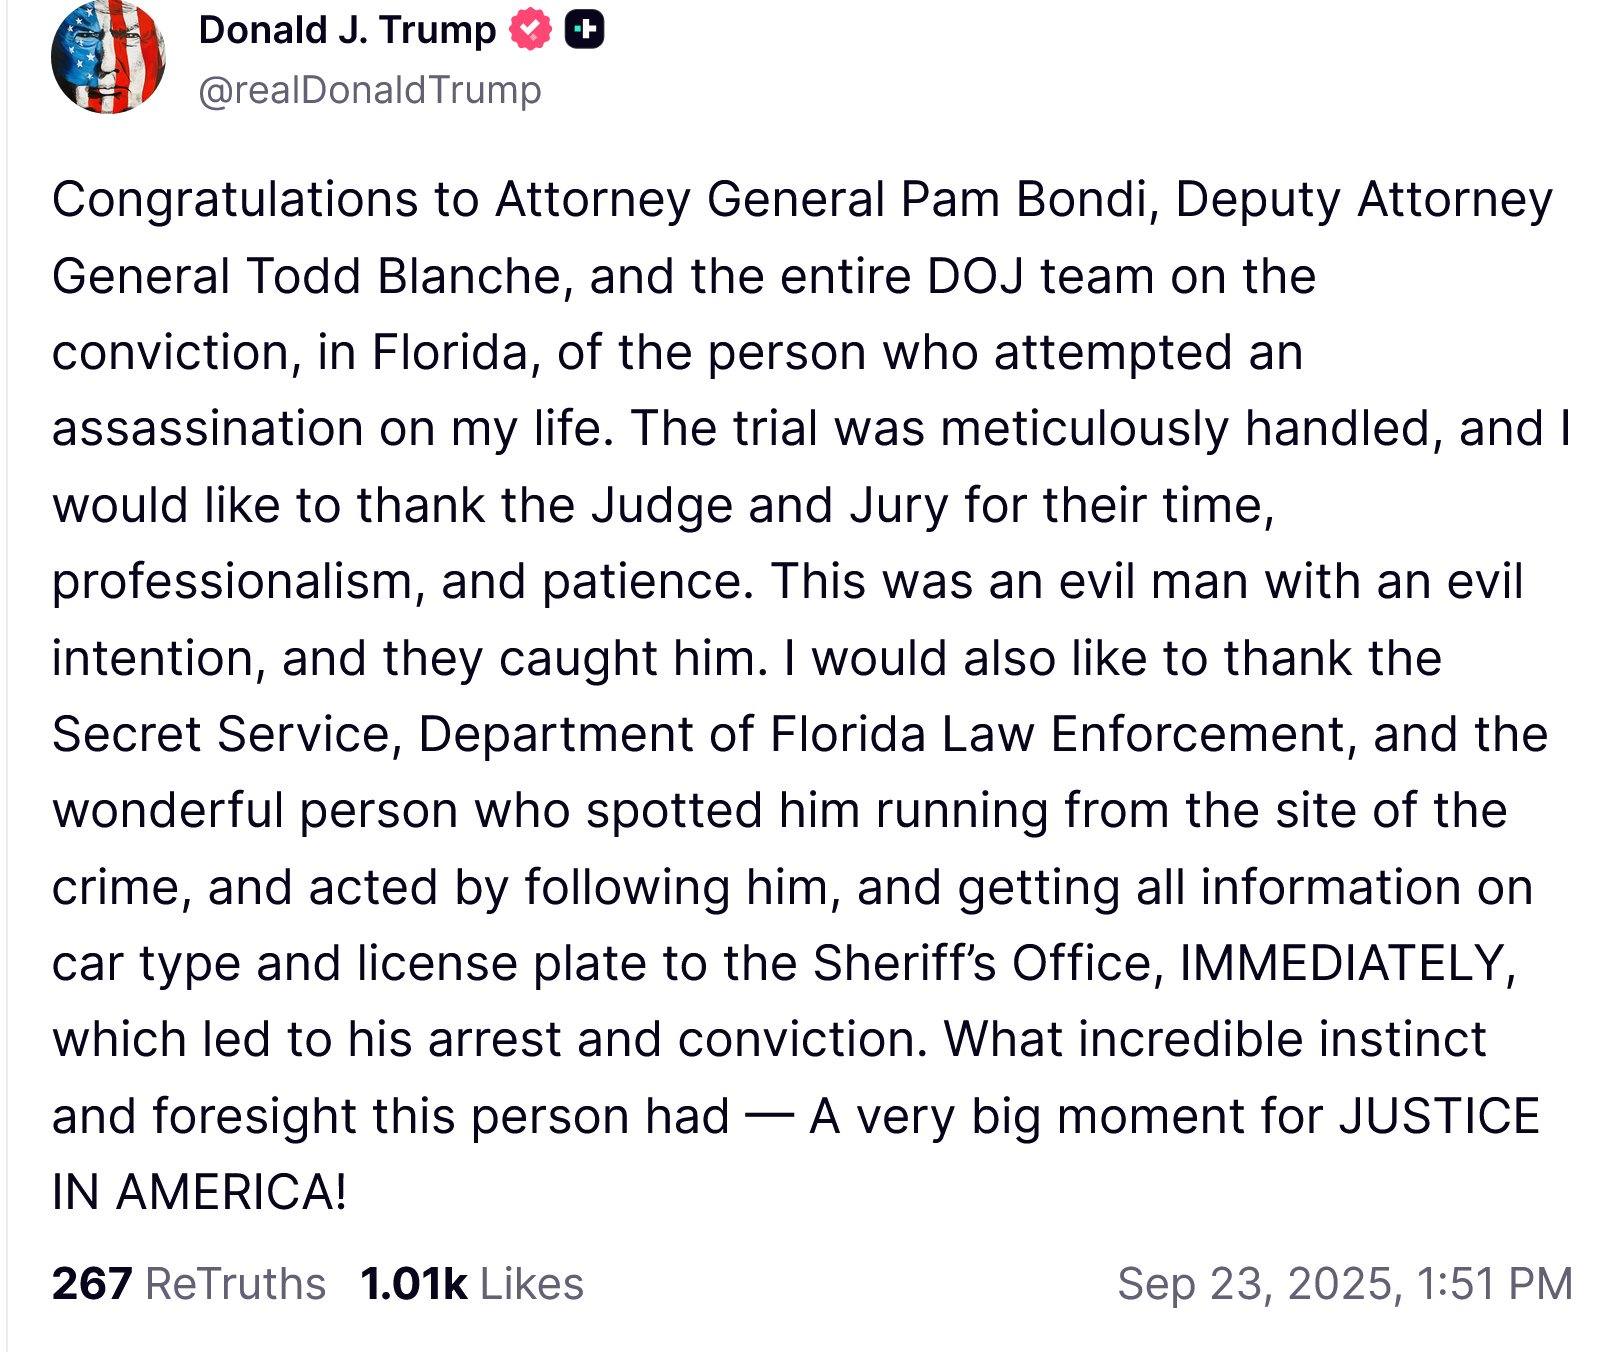Click the word IMMEDIATELY in the post
Image resolution: width=1611 pixels, height=1352 pixels.
(x=1346, y=963)
